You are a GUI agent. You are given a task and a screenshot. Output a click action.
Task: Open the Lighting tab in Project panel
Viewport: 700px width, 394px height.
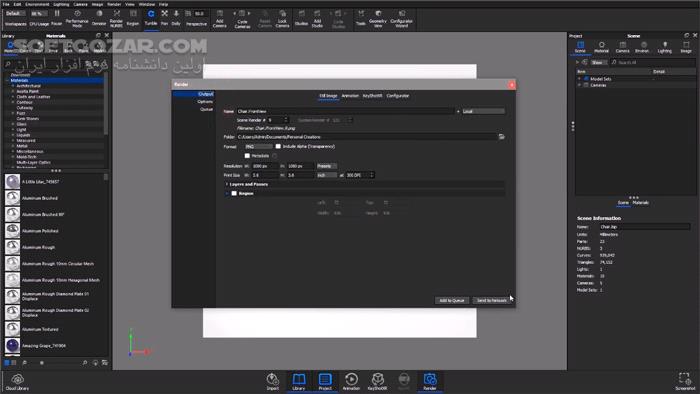[x=665, y=47]
